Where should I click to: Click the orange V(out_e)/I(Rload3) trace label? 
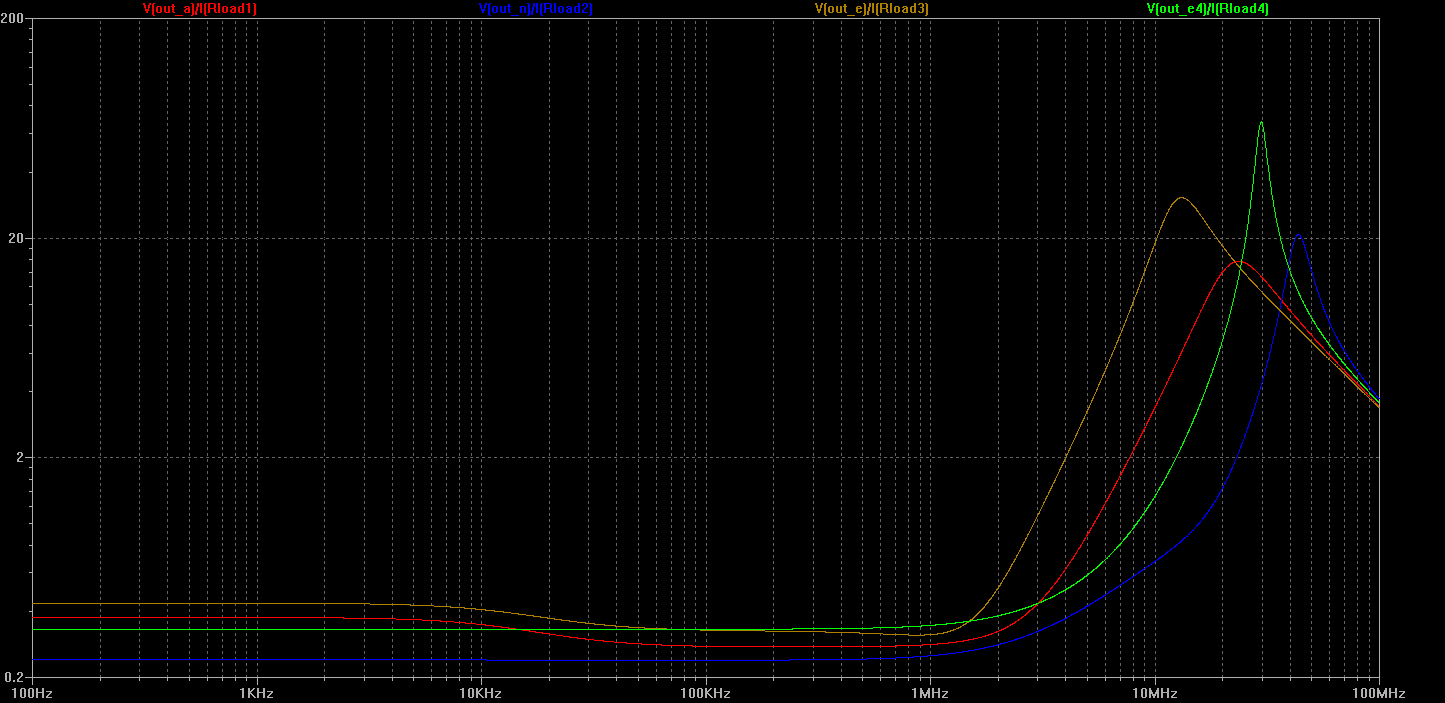click(872, 9)
